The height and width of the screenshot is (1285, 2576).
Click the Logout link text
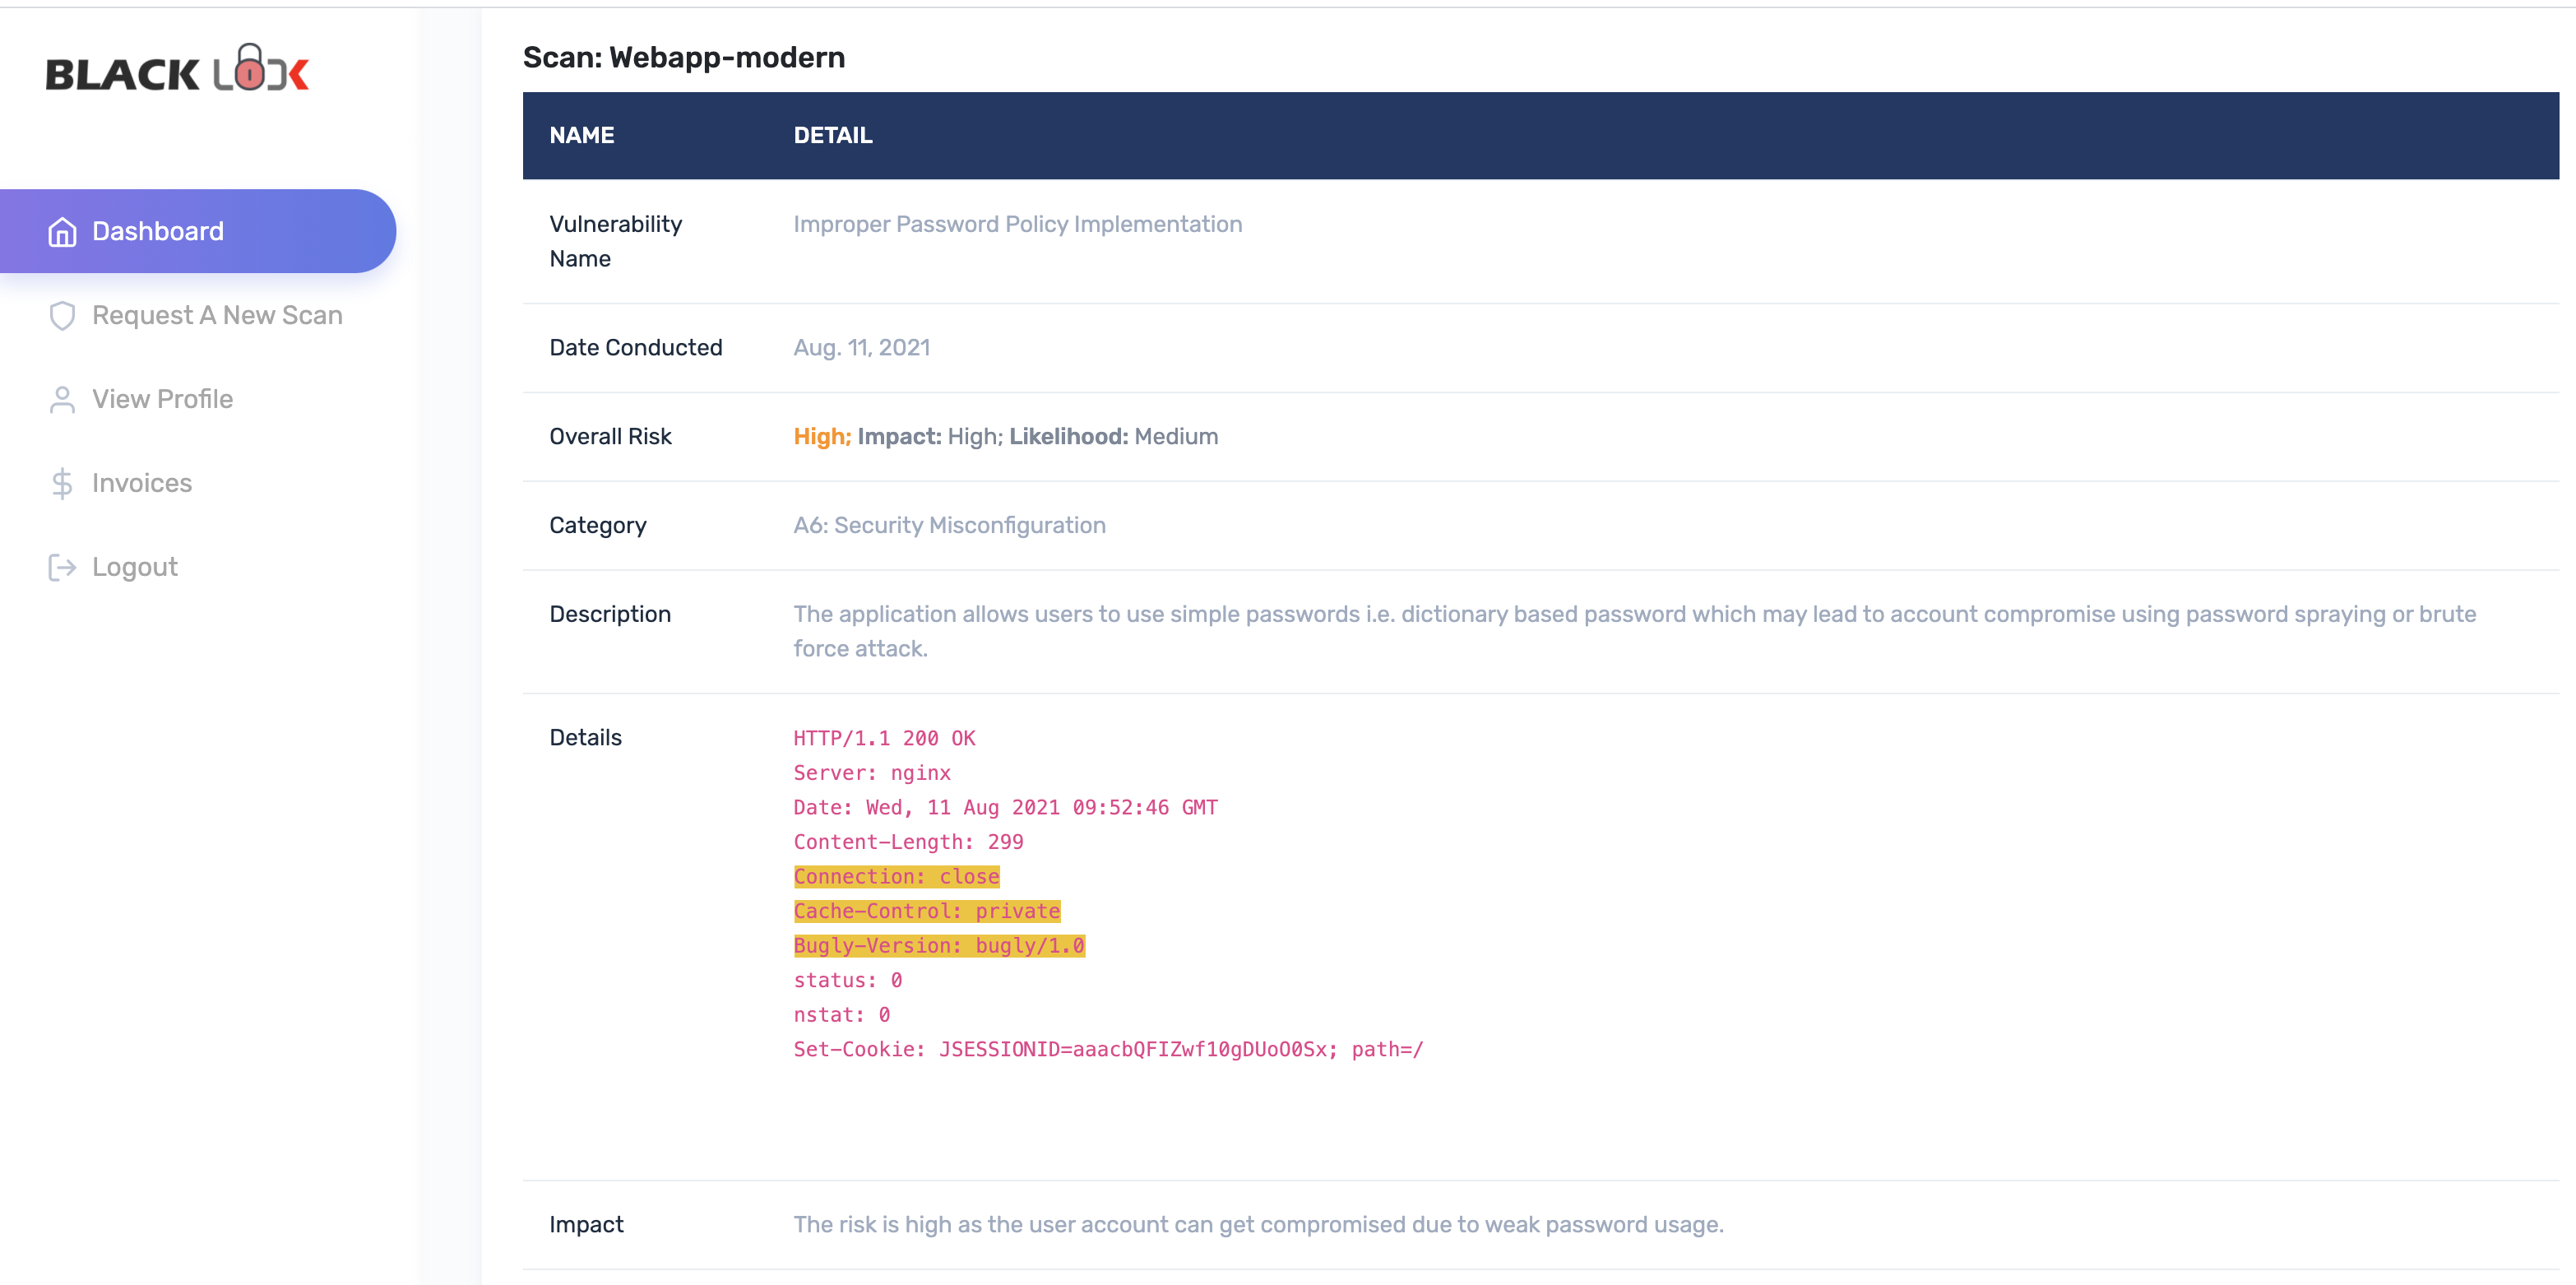tap(135, 567)
